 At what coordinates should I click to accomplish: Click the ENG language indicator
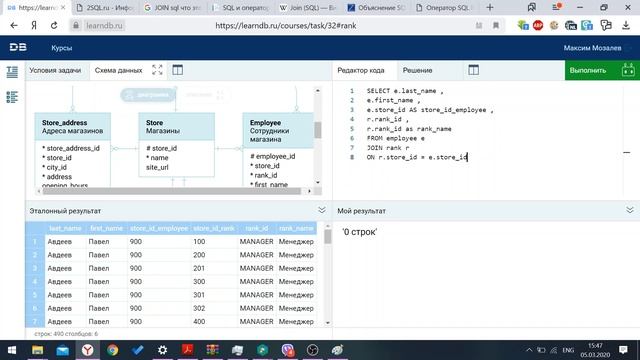coord(568,350)
